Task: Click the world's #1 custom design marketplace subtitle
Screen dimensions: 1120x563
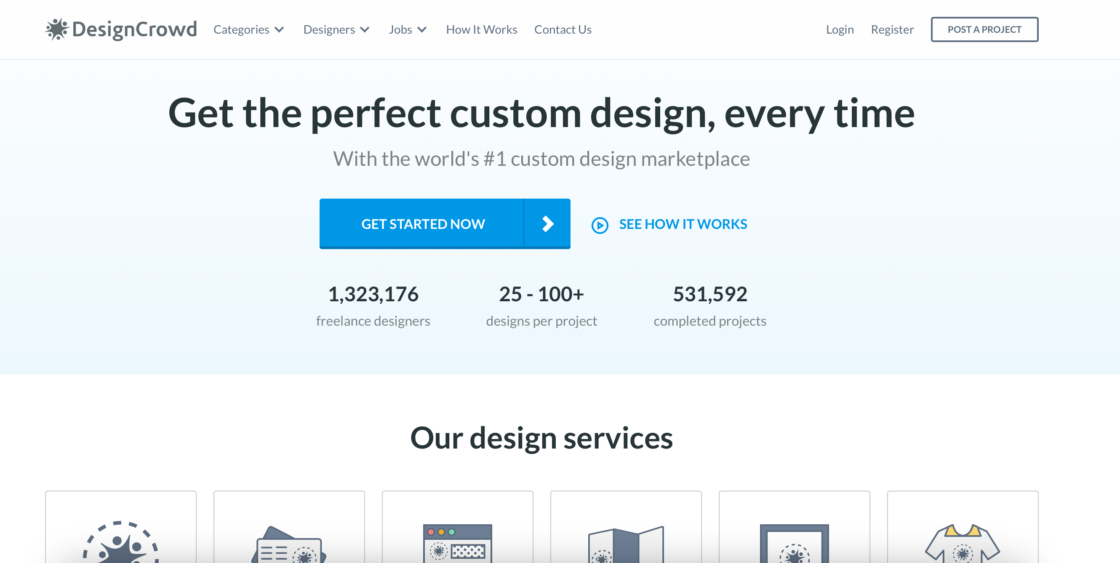Action: pos(541,159)
